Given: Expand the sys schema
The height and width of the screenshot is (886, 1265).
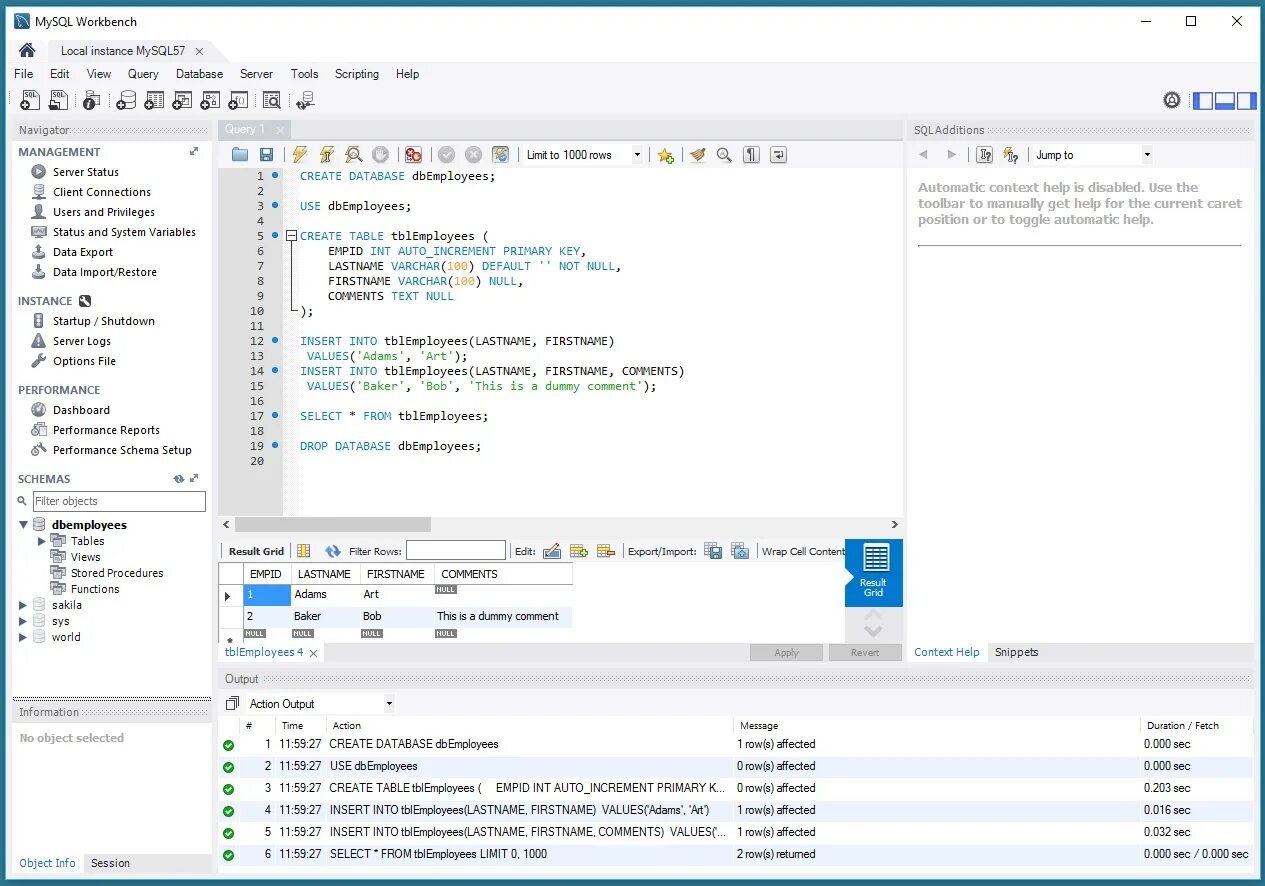Looking at the screenshot, I should (x=24, y=621).
